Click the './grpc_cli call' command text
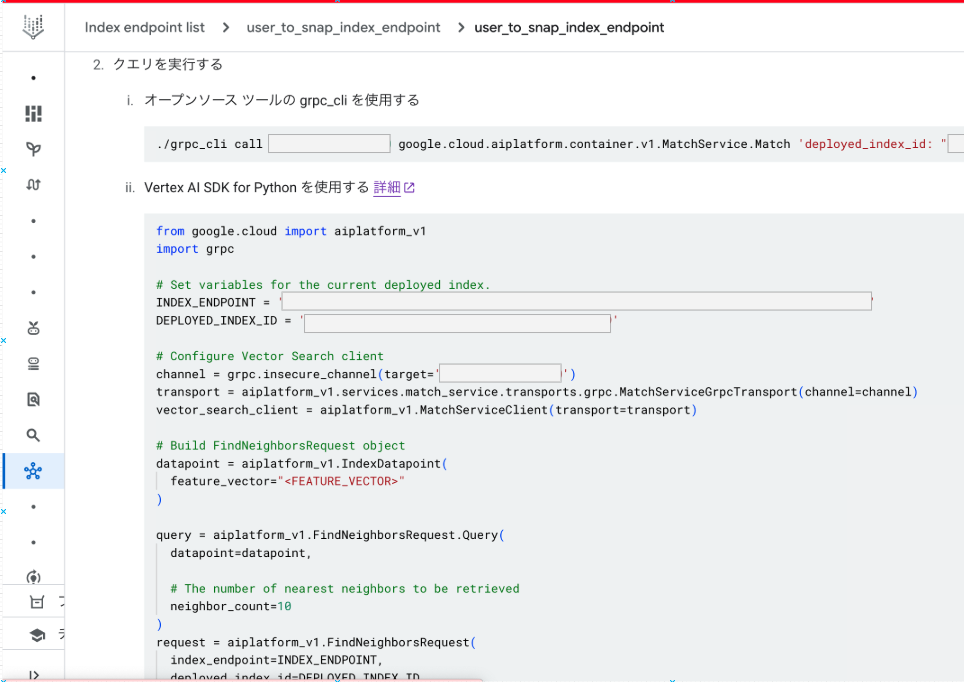 pyautogui.click(x=209, y=144)
